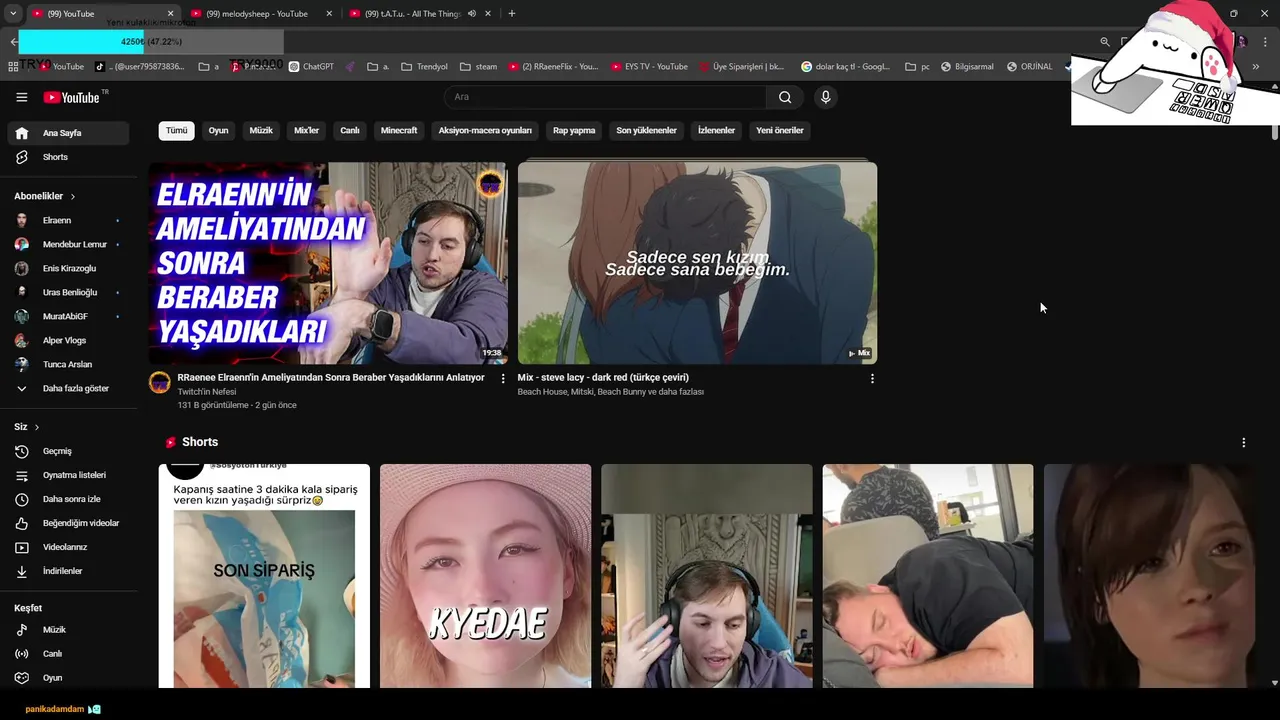The image size is (1280, 720).
Task: Open Oynatma listeleri playlists
Action: [68, 475]
